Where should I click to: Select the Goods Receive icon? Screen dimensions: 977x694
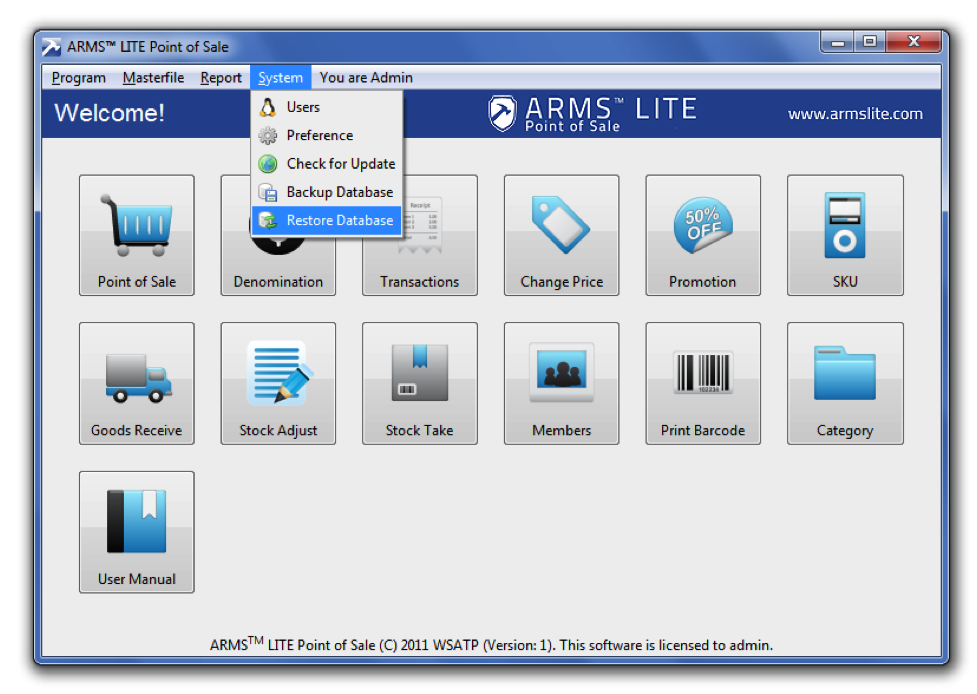point(136,383)
